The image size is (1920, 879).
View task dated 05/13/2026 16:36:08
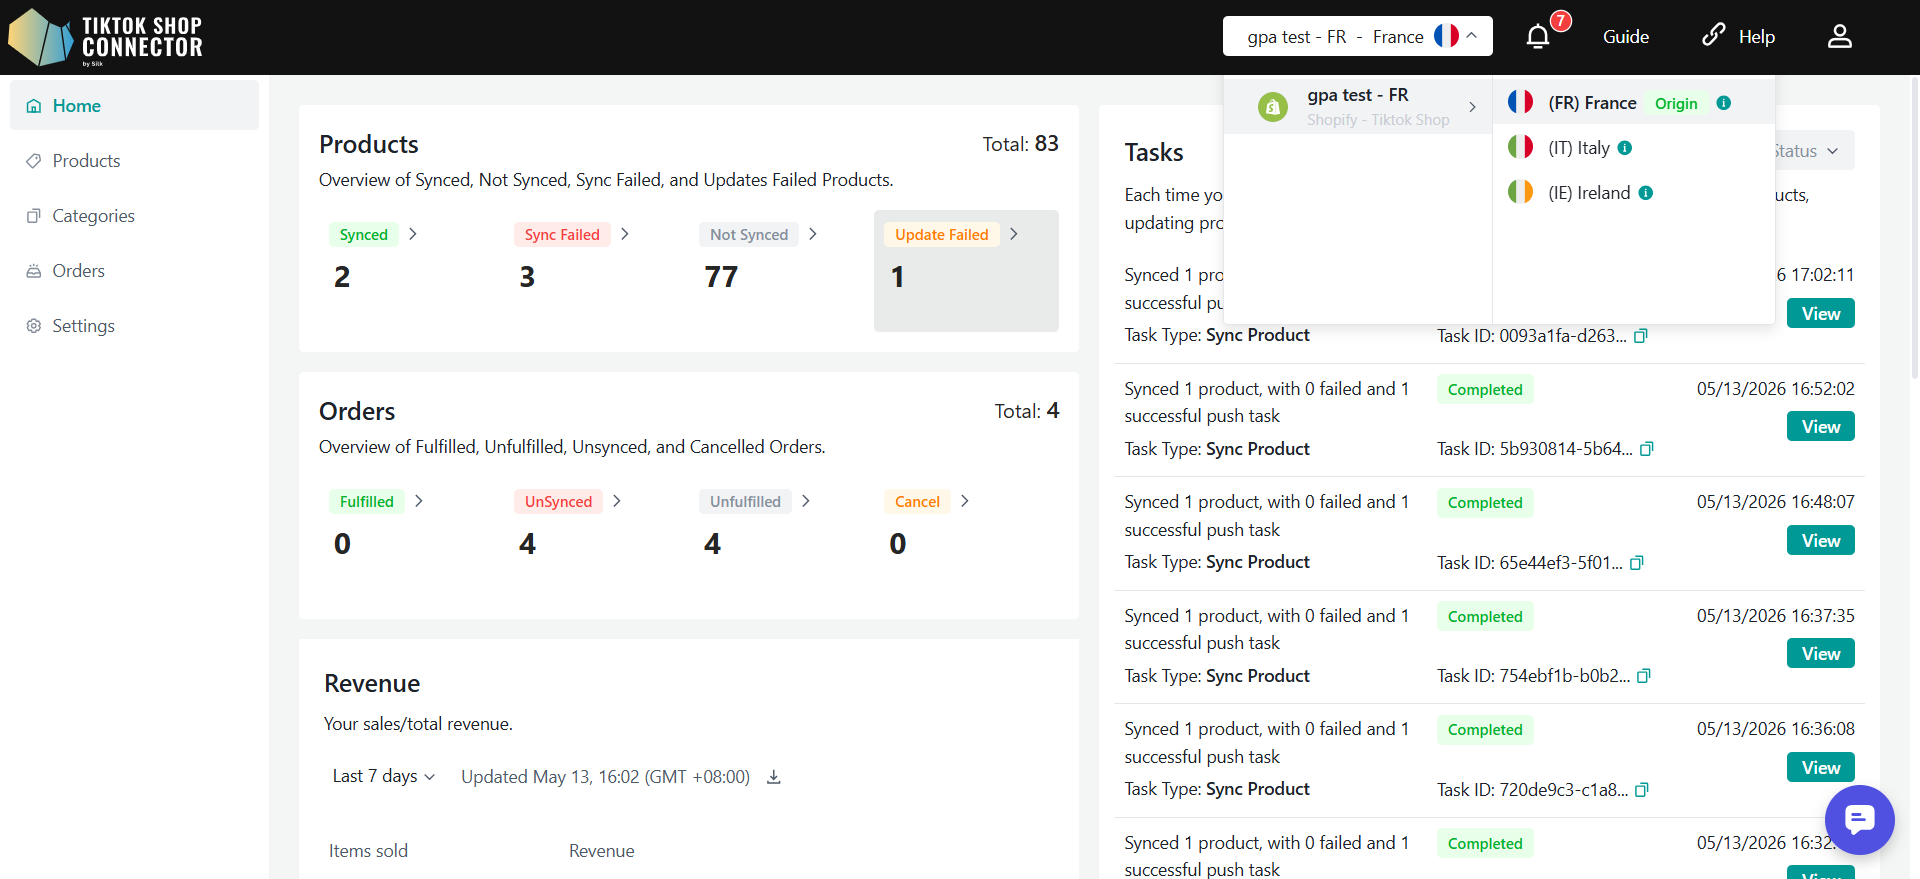[1821, 768]
